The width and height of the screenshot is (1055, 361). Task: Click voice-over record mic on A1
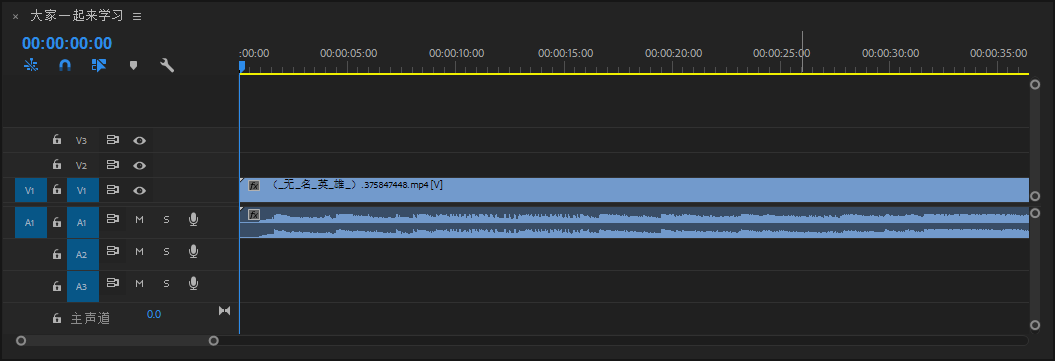point(193,219)
